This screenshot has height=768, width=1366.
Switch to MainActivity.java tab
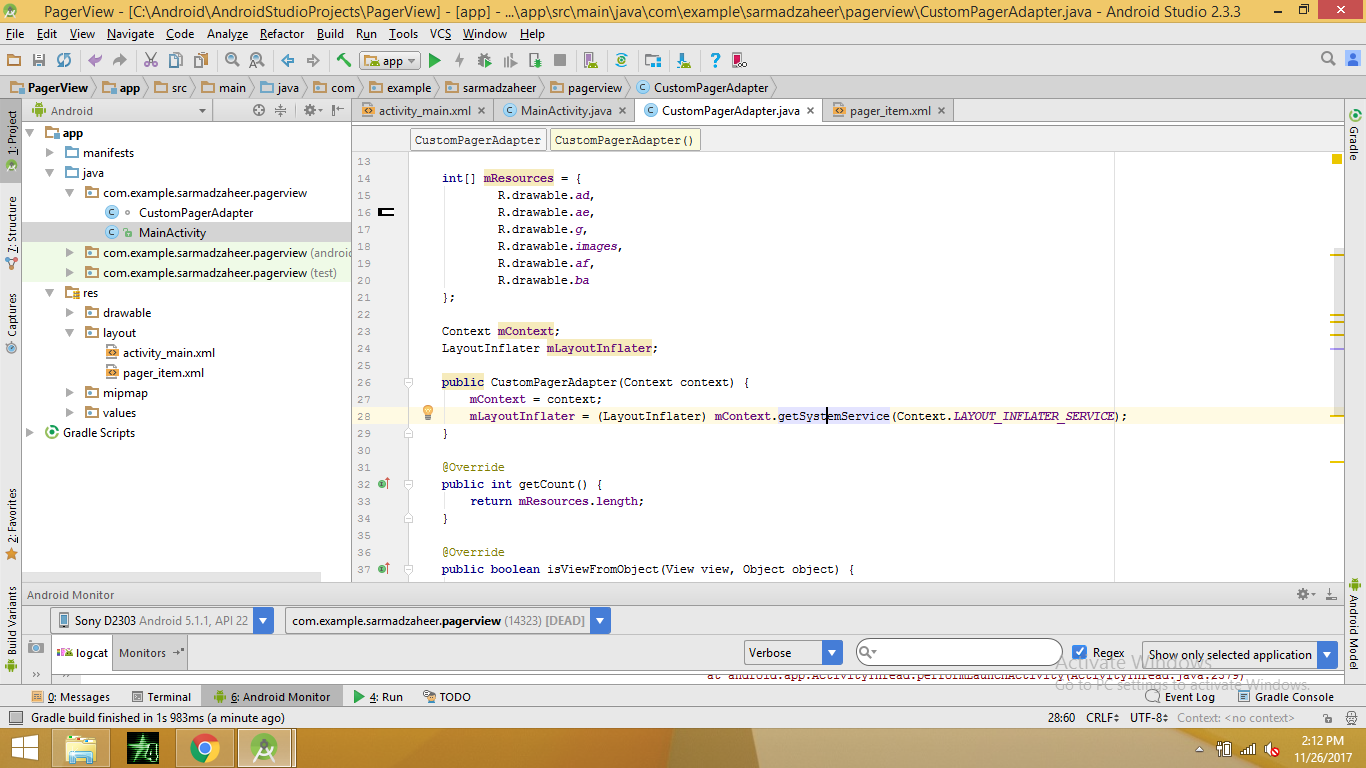coord(565,111)
